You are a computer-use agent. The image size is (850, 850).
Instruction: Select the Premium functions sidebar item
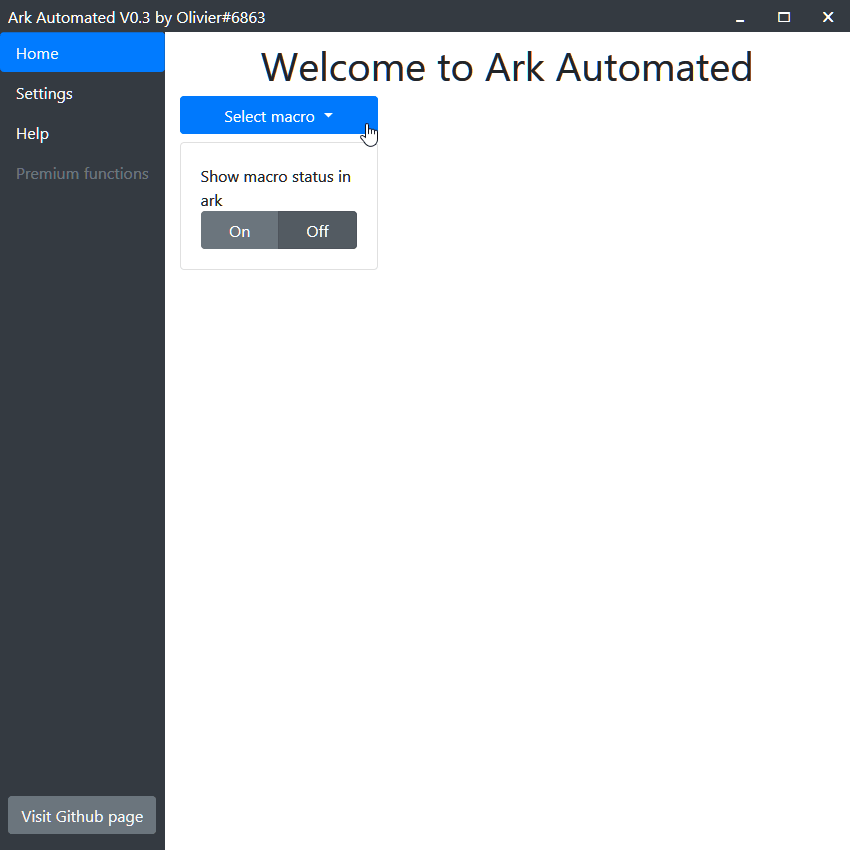[82, 173]
